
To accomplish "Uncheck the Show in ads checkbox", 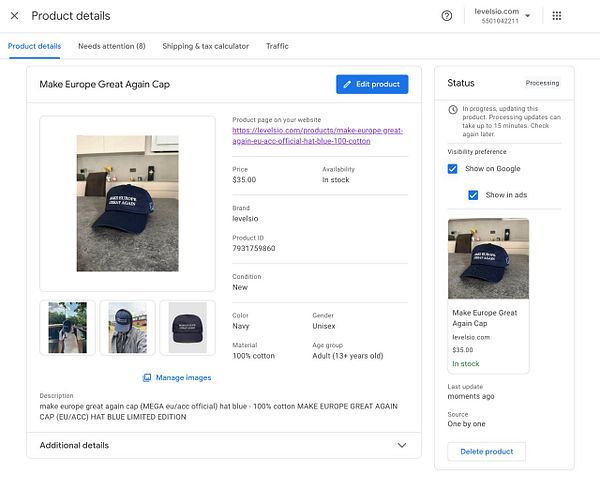I will point(473,195).
